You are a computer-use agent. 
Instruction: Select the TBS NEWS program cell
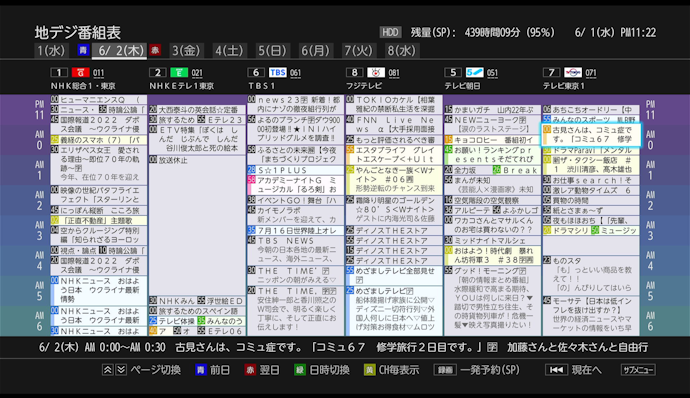[x=295, y=250]
